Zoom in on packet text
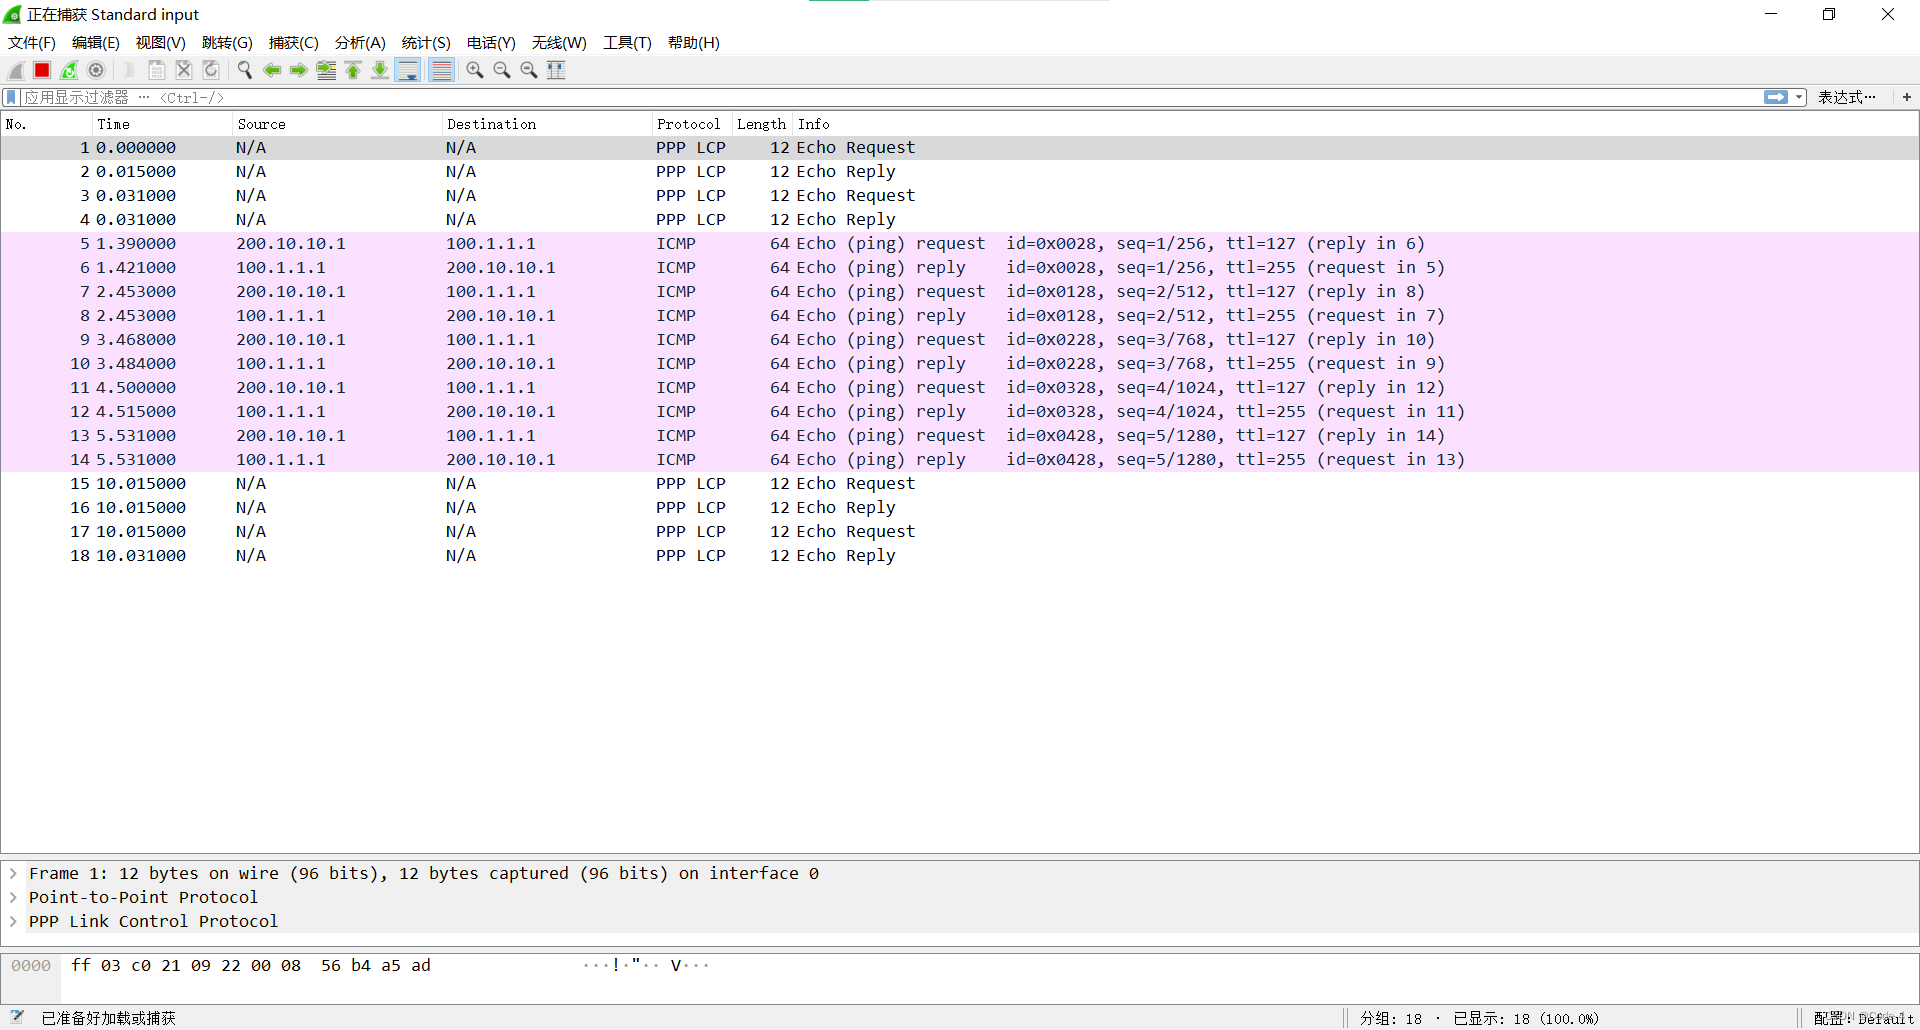Screen dimensions: 1920x1030 [x=475, y=70]
